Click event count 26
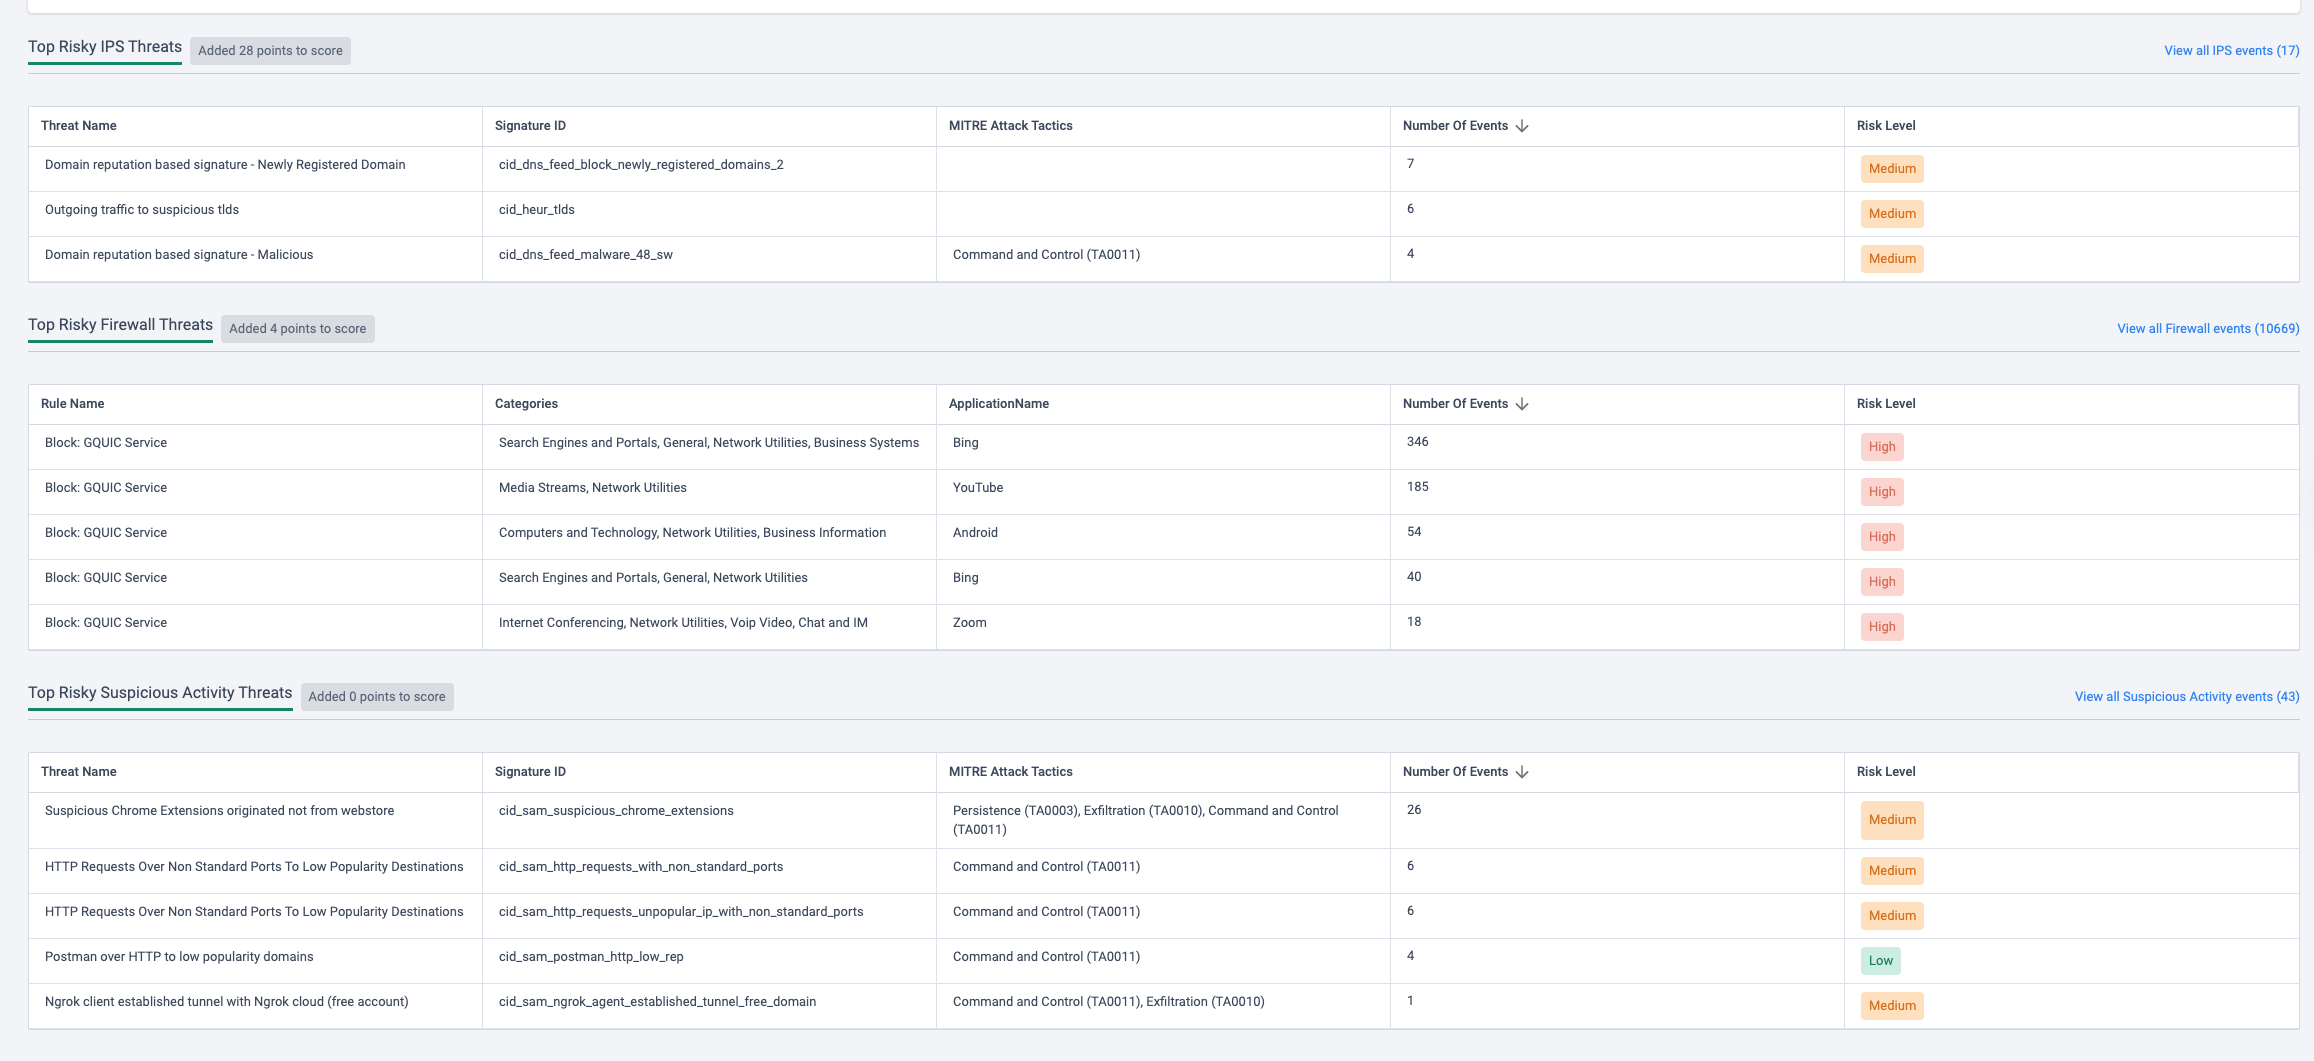This screenshot has height=1061, width=2314. (1414, 810)
